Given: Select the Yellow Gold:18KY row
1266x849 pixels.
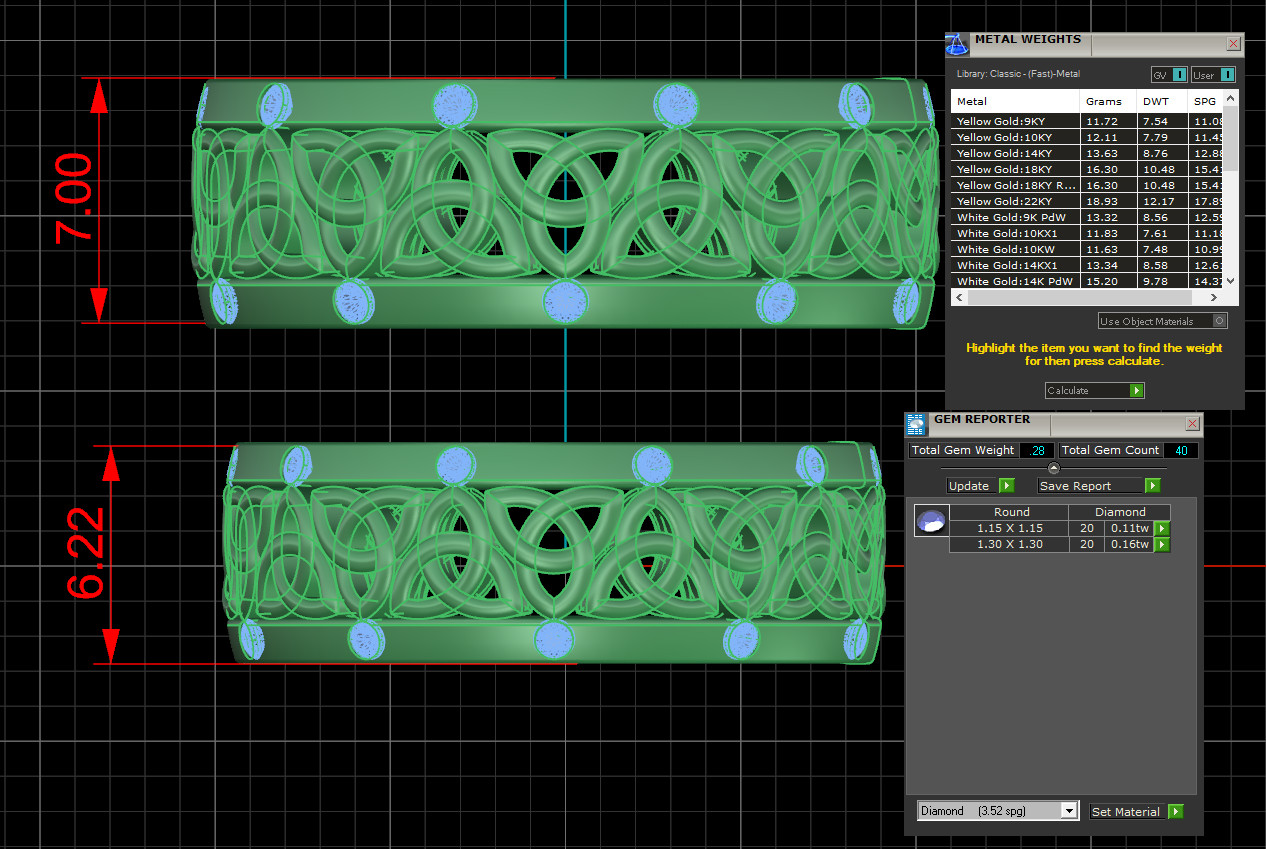Looking at the screenshot, I should coord(1014,170).
